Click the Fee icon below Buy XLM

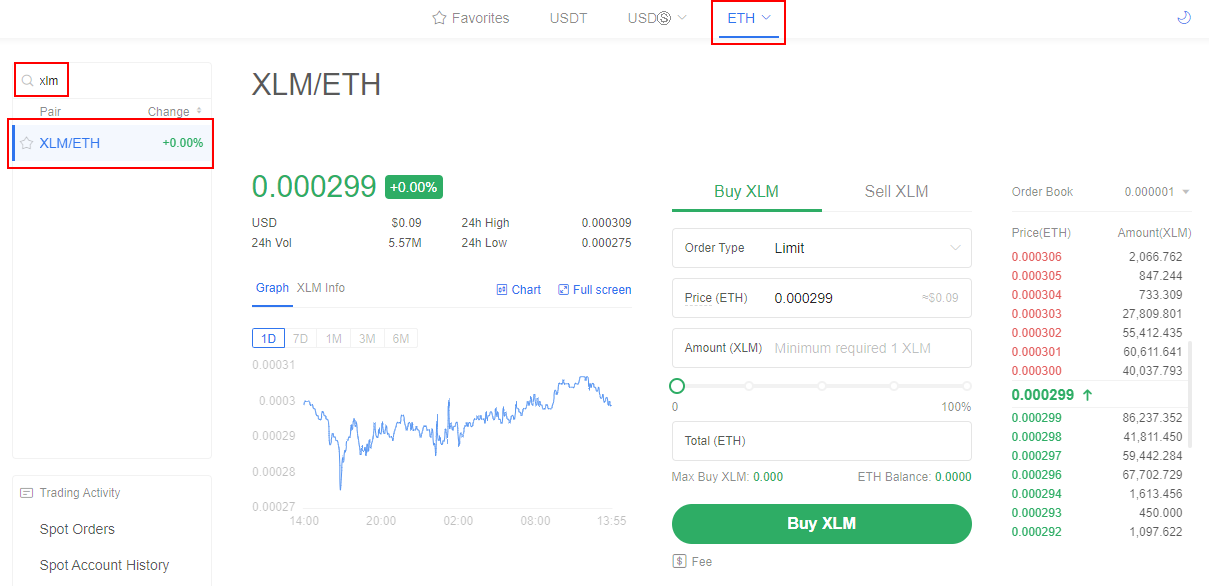point(677,561)
